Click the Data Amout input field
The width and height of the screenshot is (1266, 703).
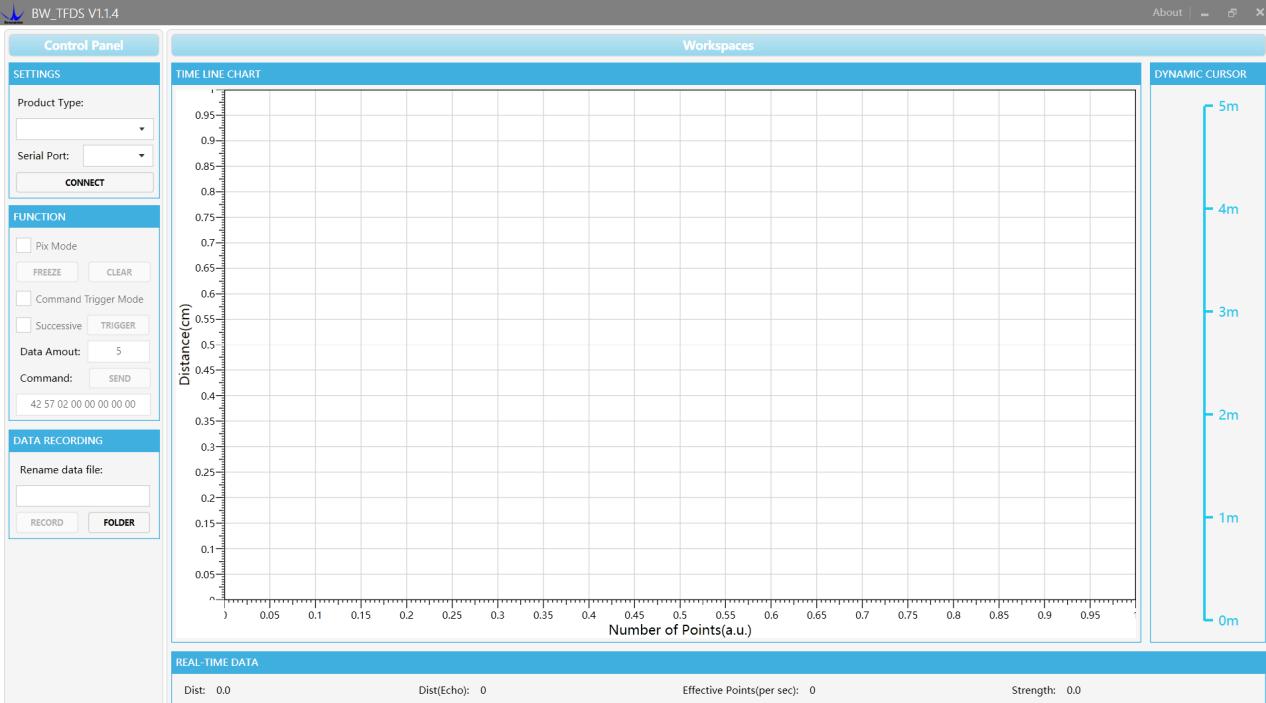point(119,351)
